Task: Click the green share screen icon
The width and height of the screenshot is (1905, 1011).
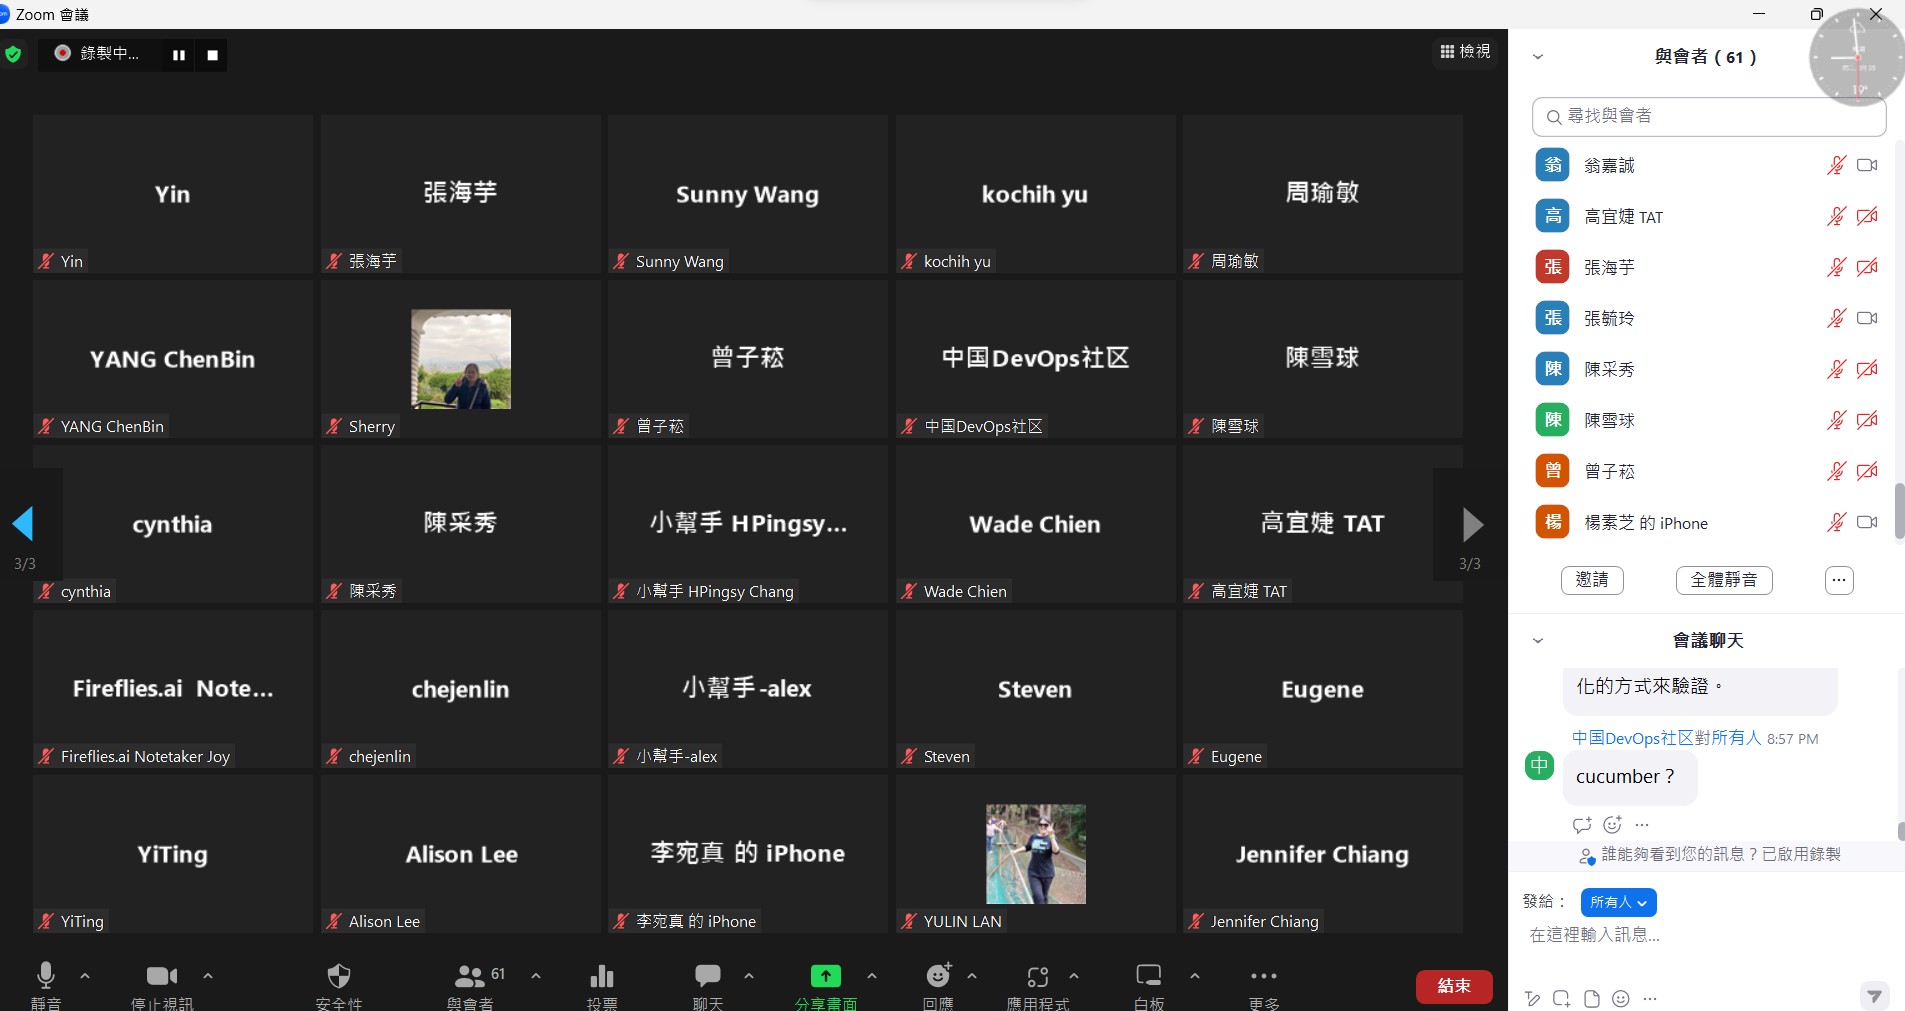Action: click(x=825, y=976)
